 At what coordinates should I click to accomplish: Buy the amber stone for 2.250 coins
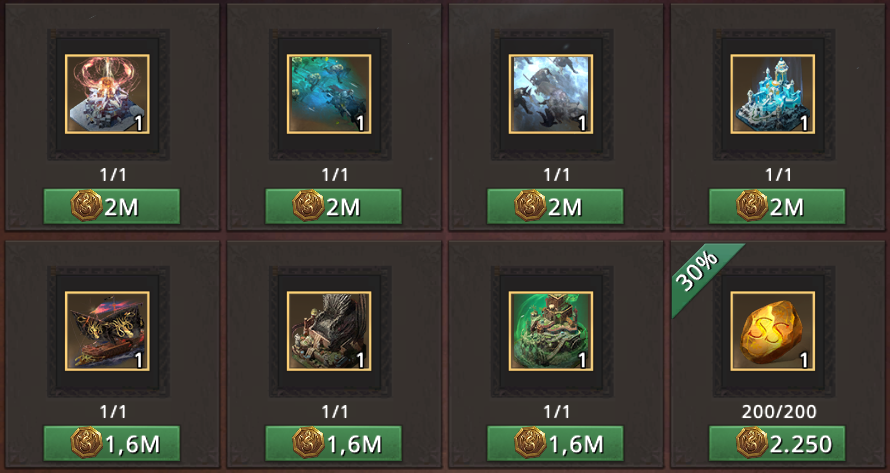tap(777, 443)
